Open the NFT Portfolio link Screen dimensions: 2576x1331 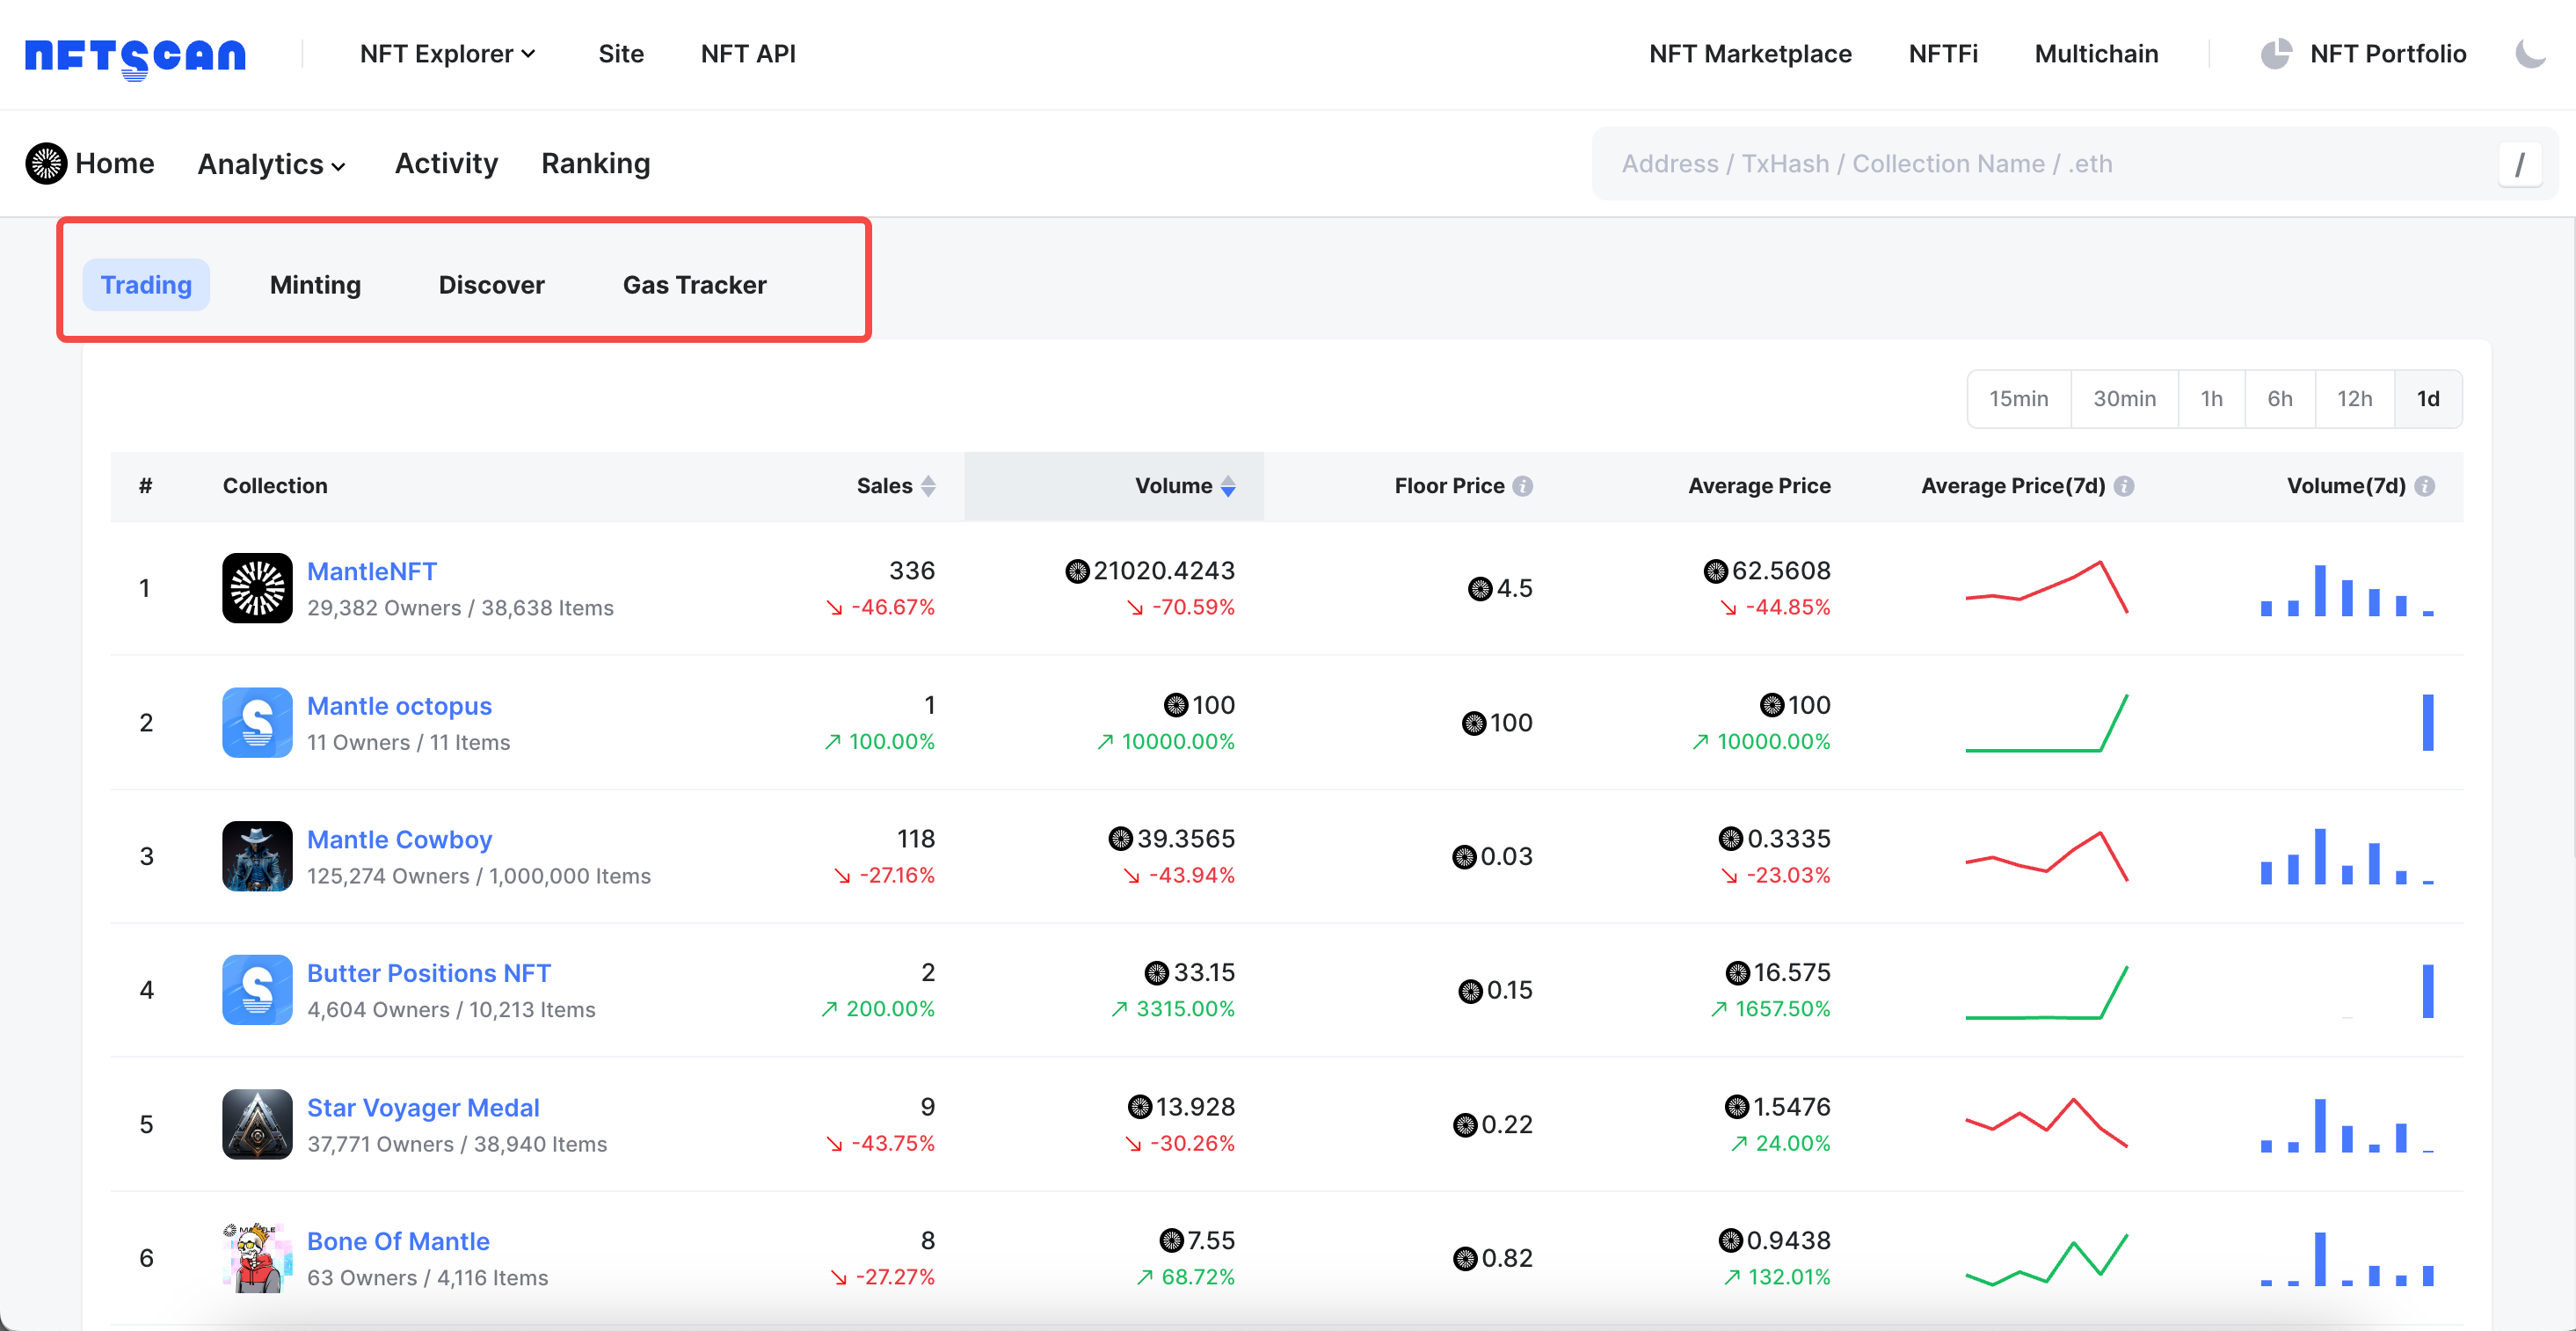coord(2388,54)
